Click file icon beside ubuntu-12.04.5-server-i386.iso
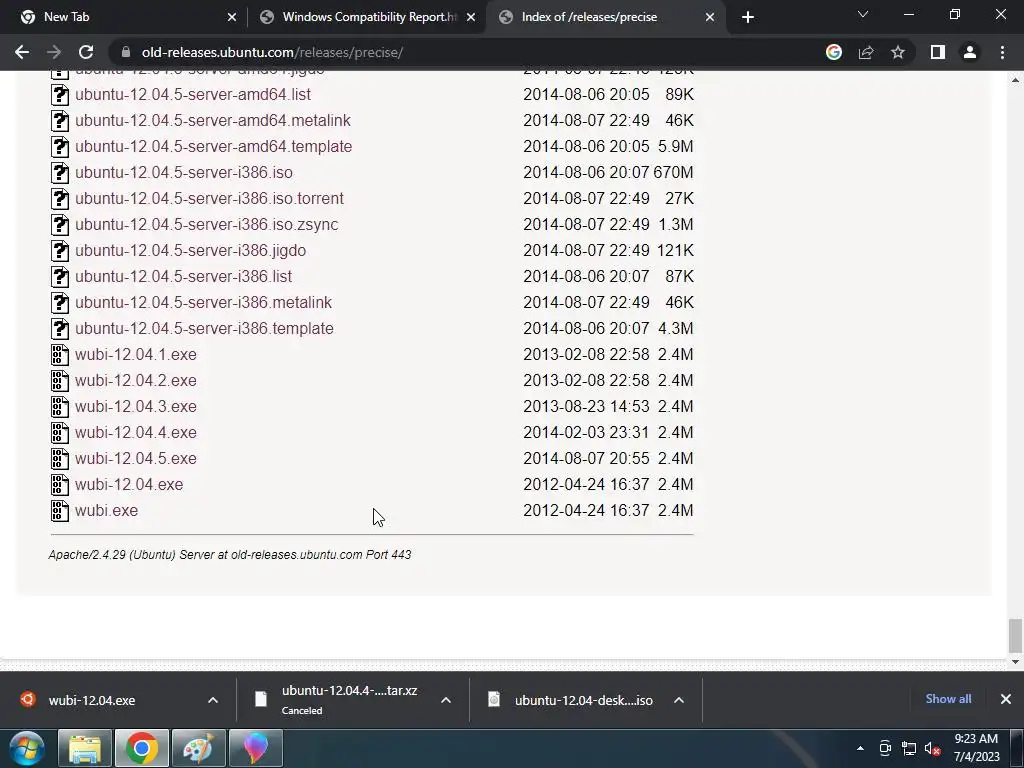Screen dimensions: 1024x768 (x=59, y=172)
